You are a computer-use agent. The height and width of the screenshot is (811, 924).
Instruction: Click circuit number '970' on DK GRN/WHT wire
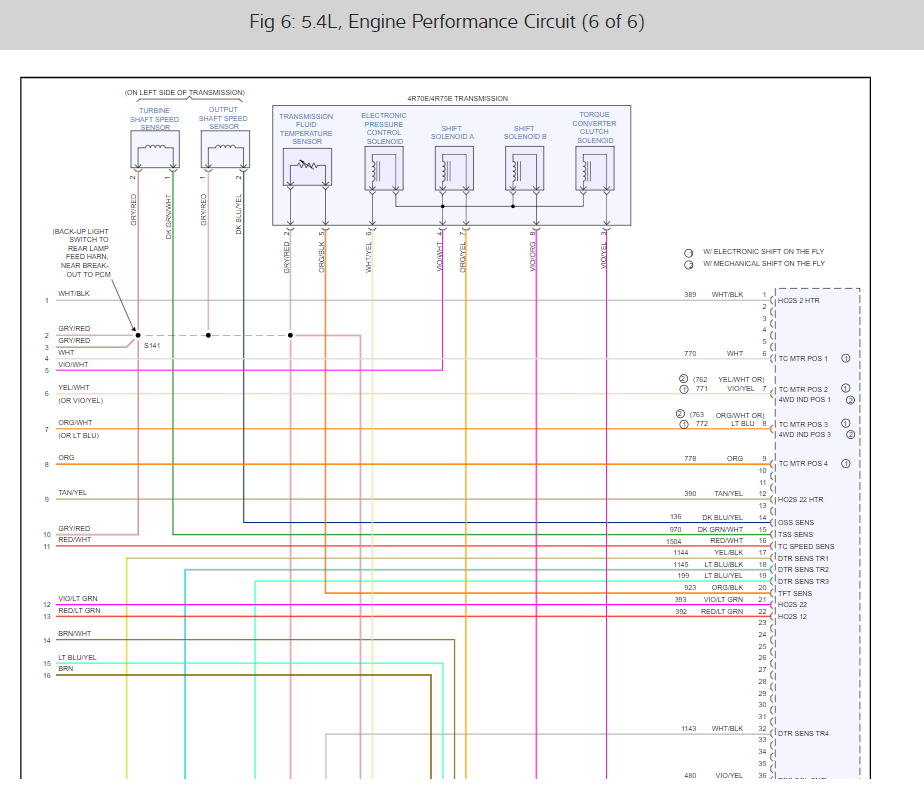(675, 530)
